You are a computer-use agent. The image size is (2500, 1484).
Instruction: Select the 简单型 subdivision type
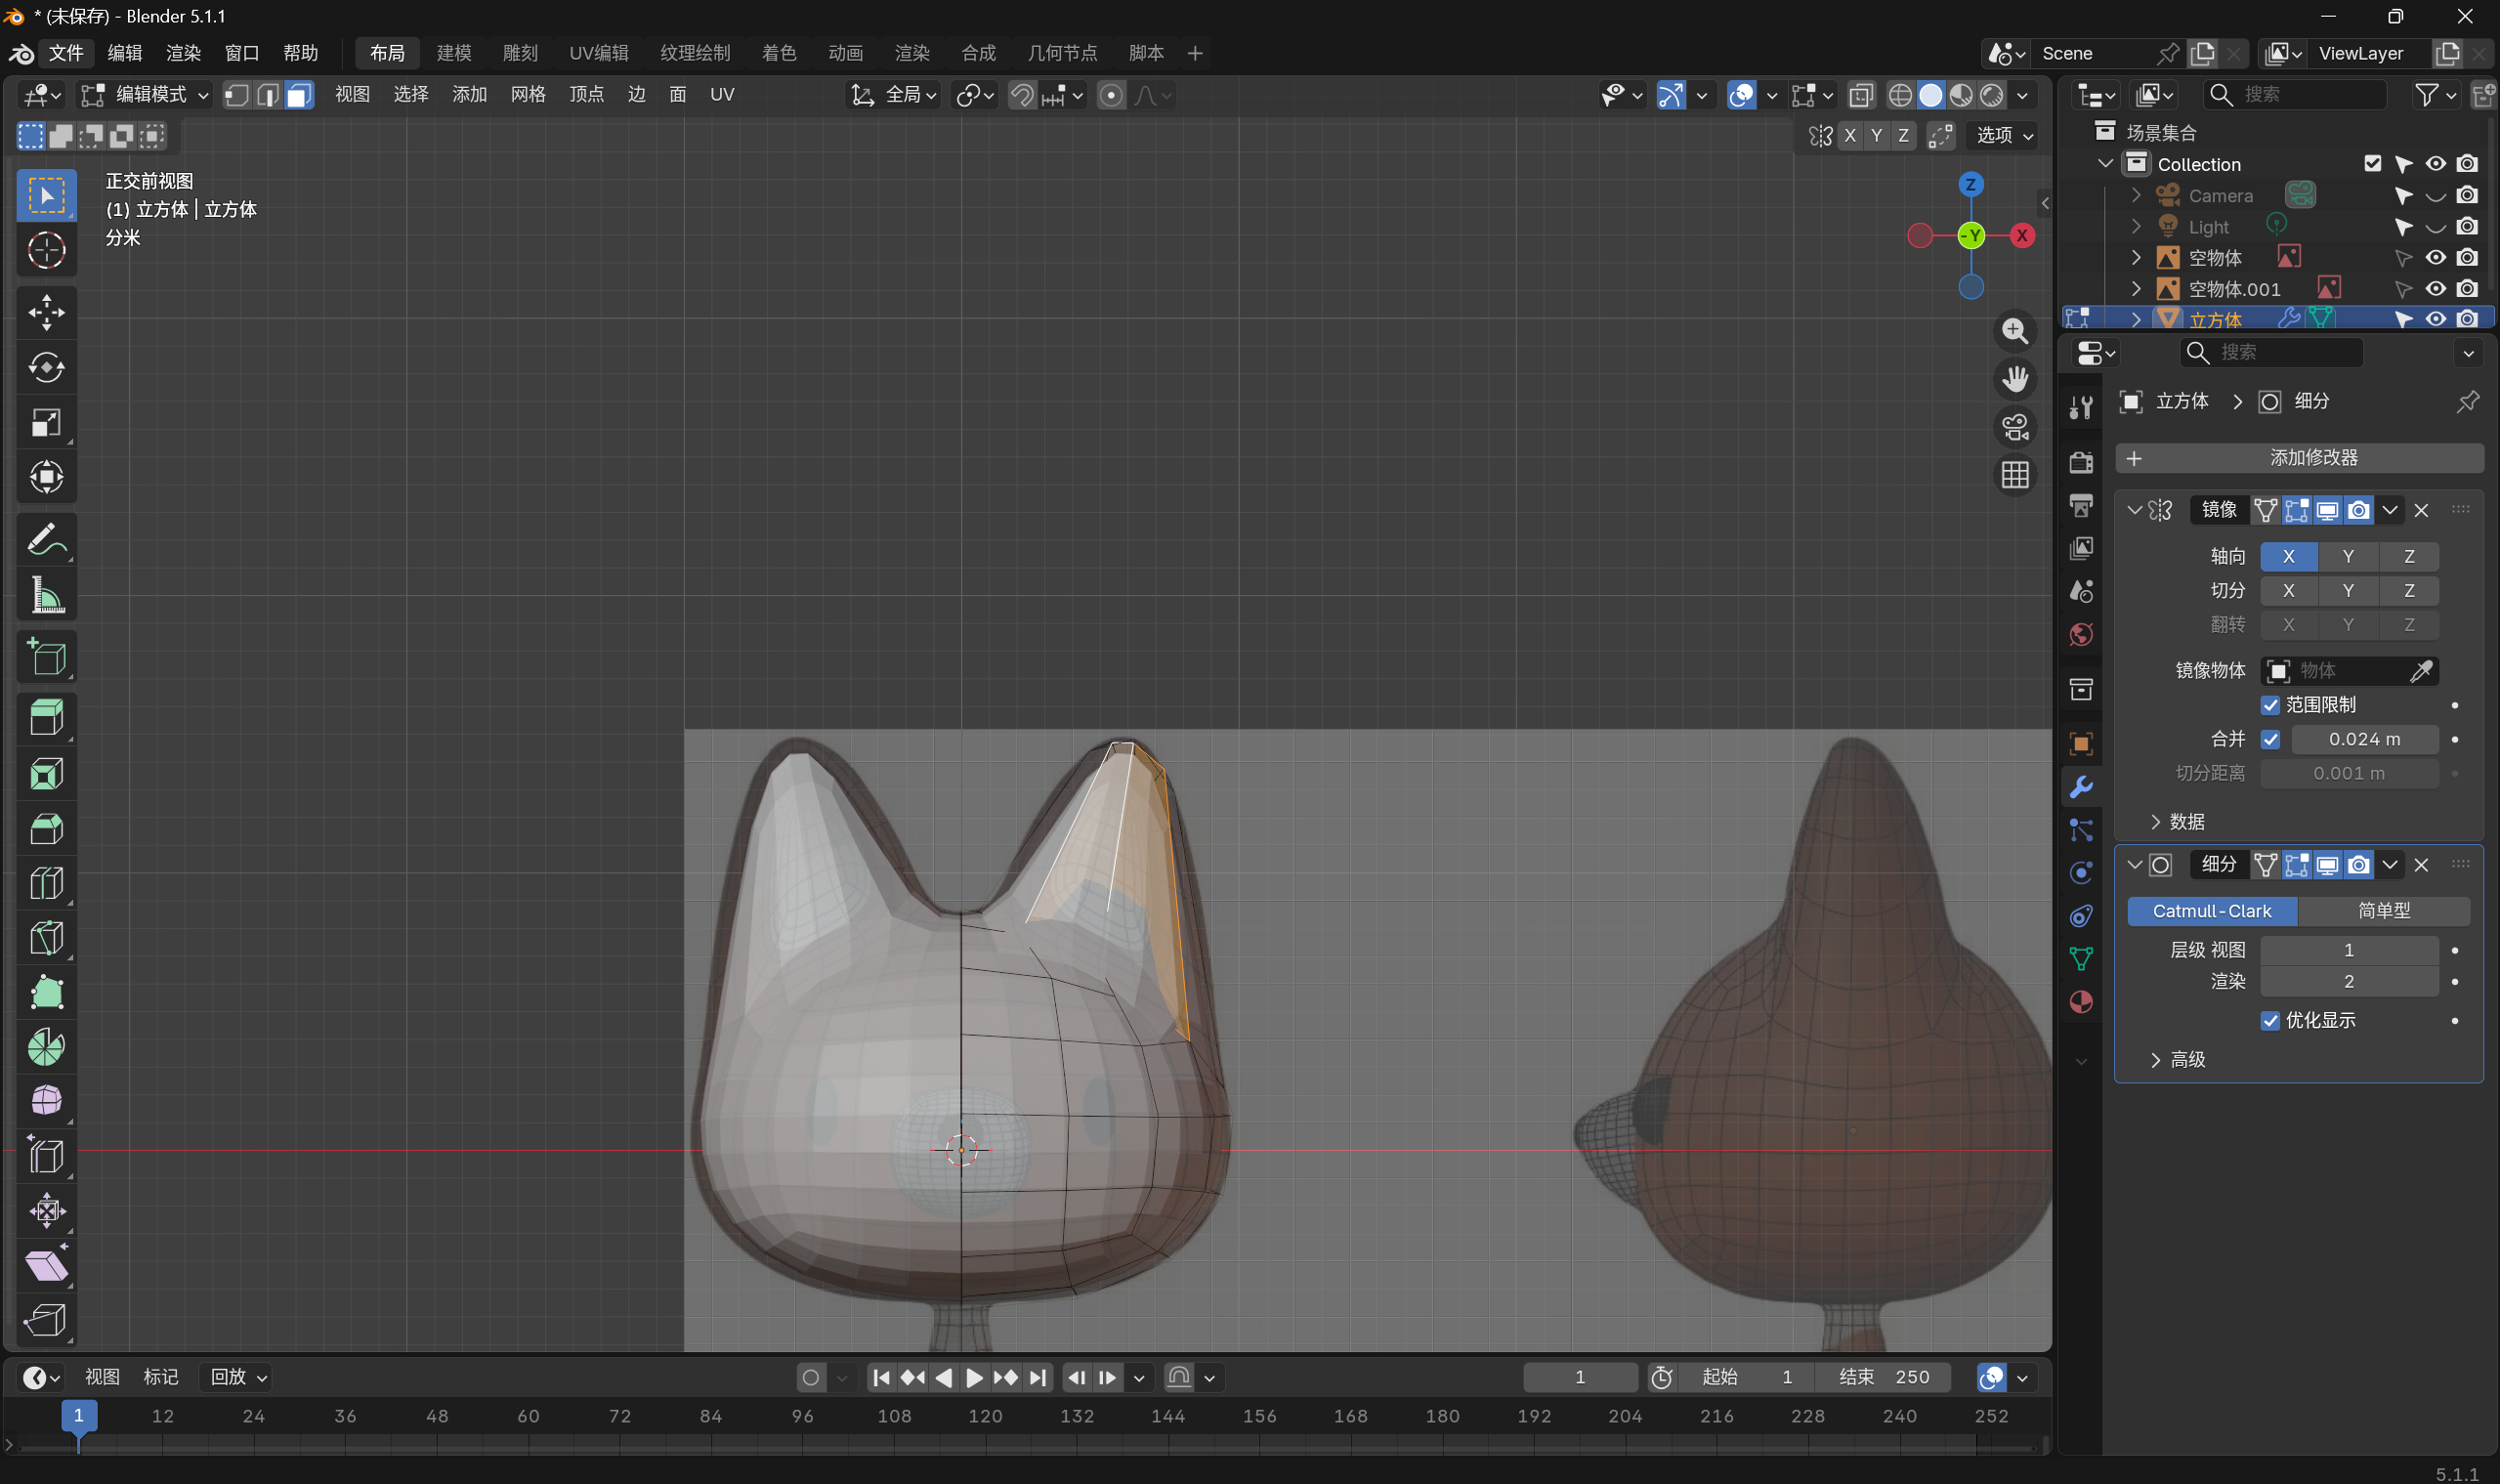2384,911
